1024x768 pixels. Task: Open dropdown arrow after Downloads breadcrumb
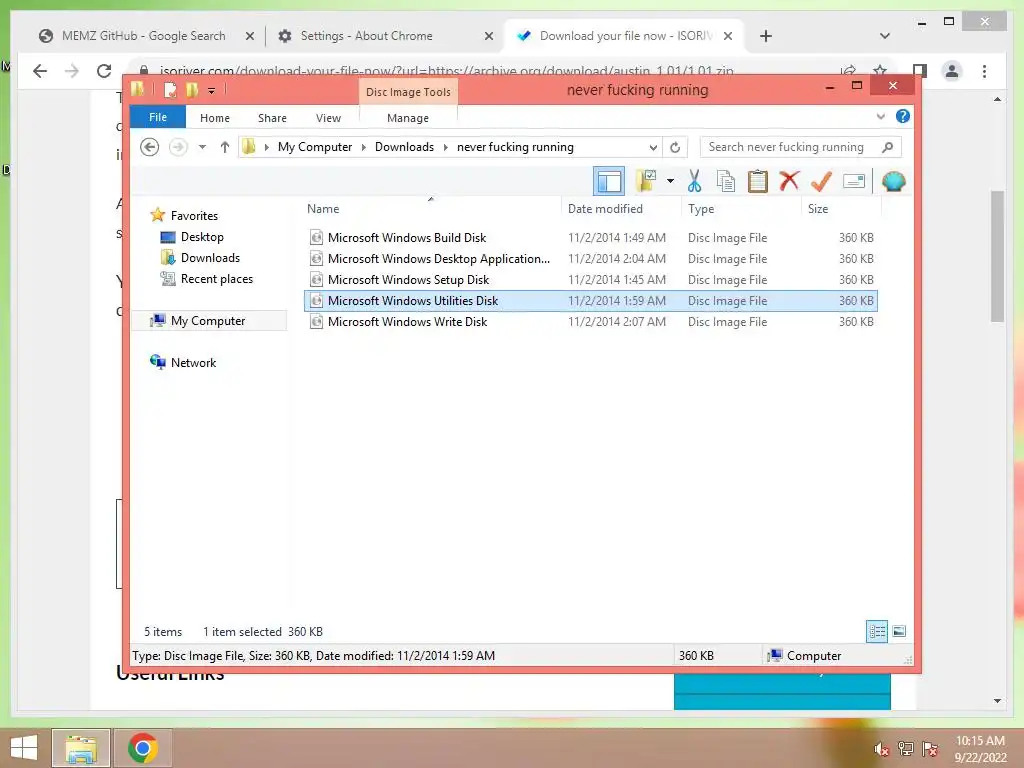[445, 148]
